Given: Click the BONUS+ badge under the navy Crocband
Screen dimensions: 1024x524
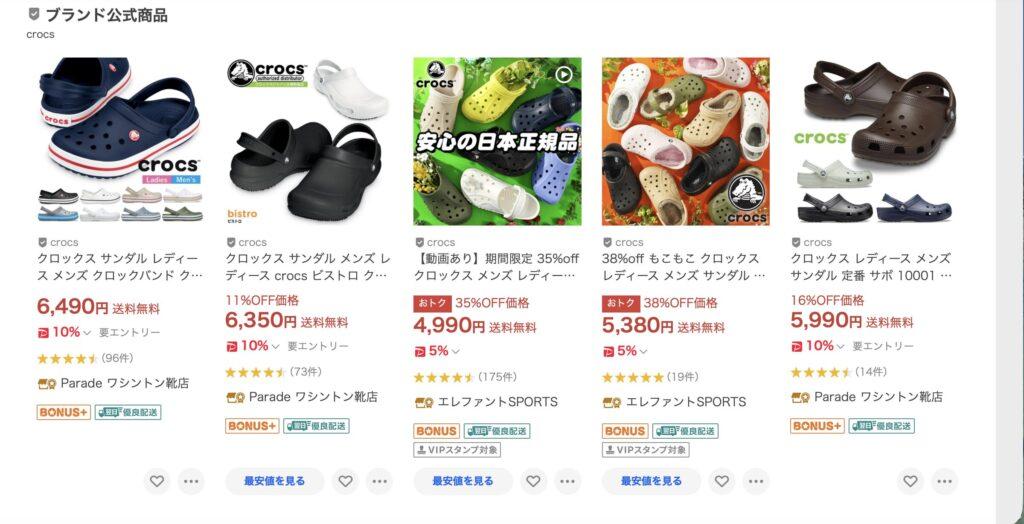Looking at the screenshot, I should click(63, 412).
